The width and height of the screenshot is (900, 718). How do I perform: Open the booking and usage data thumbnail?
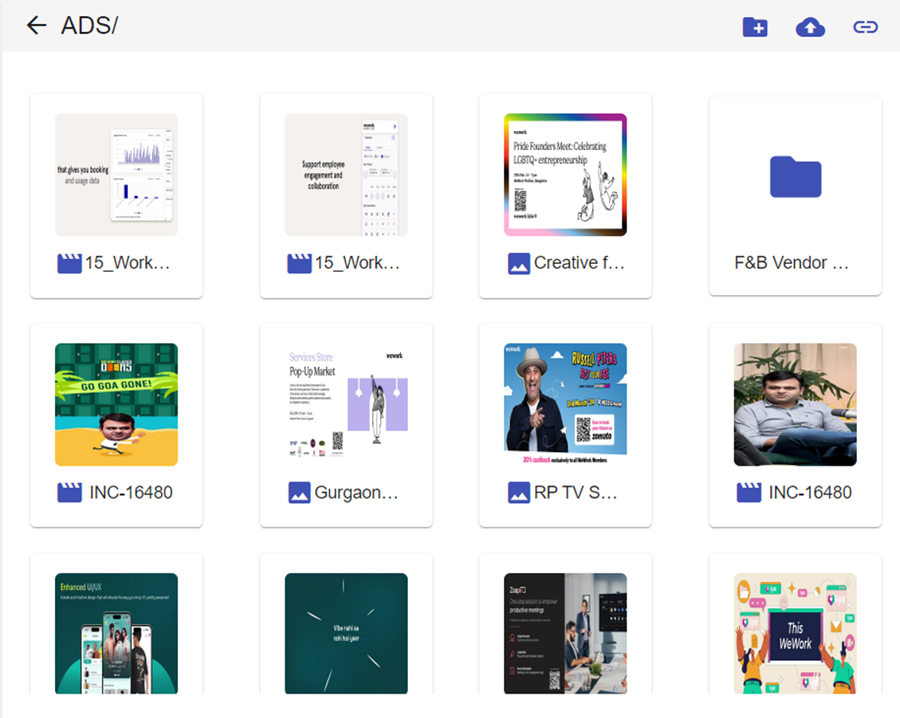(x=116, y=174)
